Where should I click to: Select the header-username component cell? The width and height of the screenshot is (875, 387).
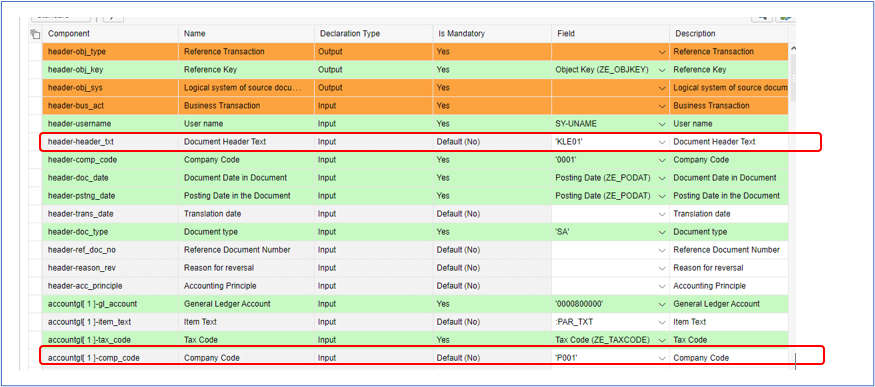[x=110, y=124]
